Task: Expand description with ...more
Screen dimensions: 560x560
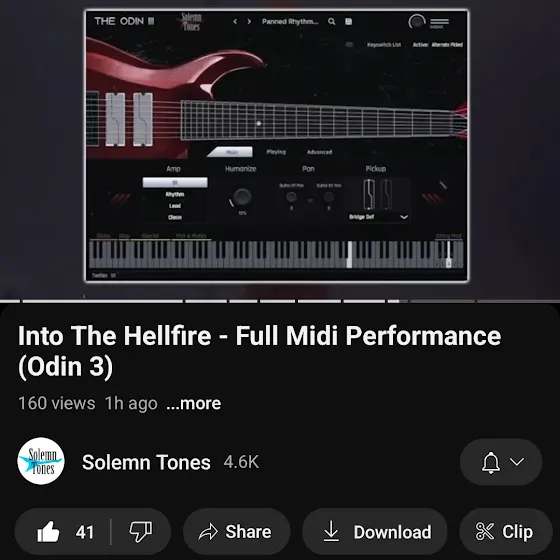Action: pyautogui.click(x=194, y=404)
